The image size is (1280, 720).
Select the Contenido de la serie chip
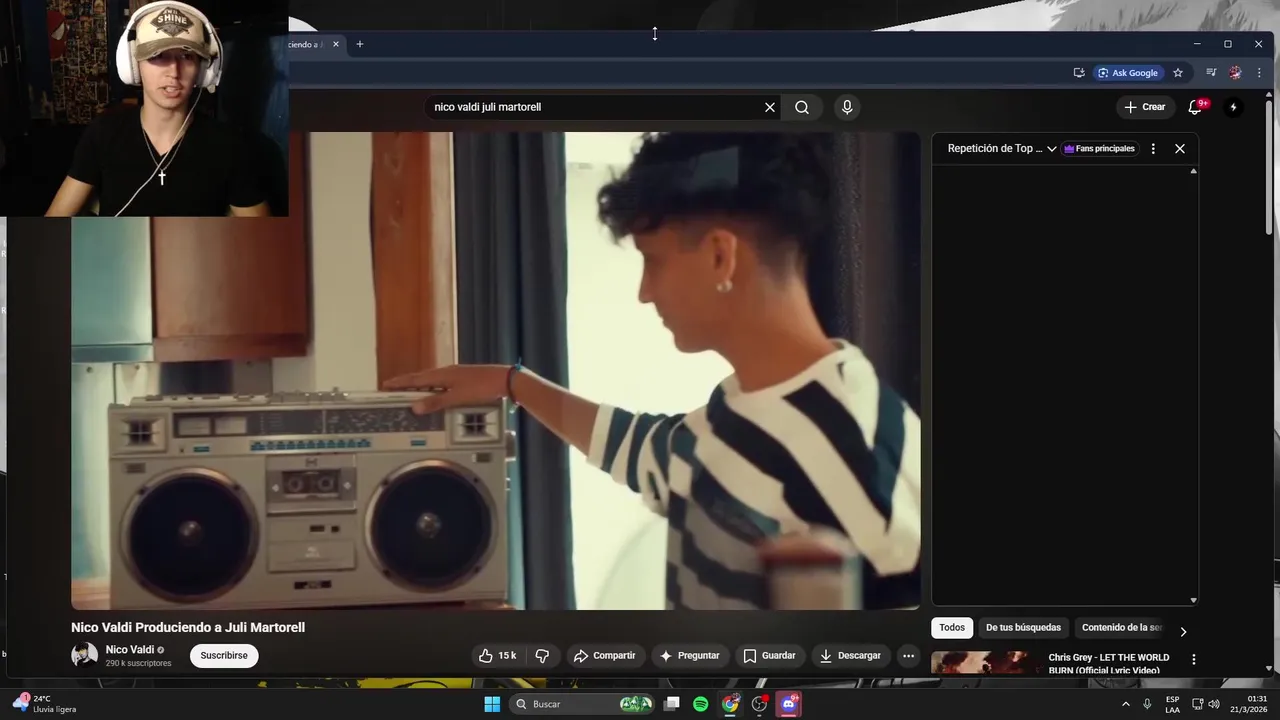1121,628
